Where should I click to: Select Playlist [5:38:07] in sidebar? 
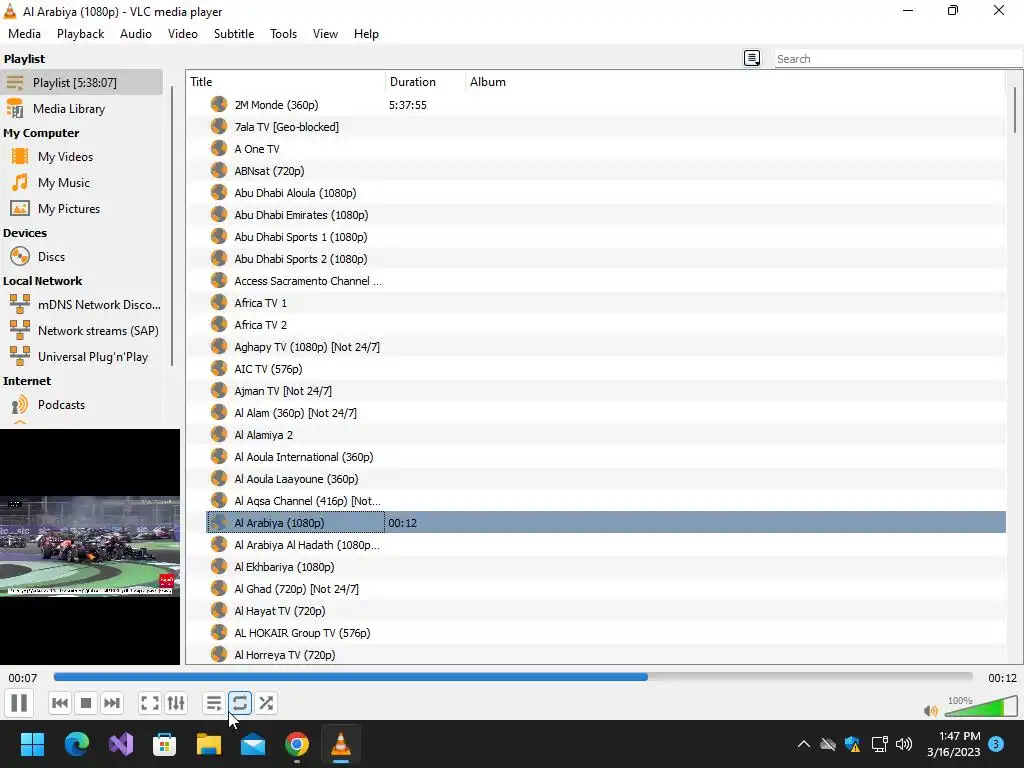[81, 82]
